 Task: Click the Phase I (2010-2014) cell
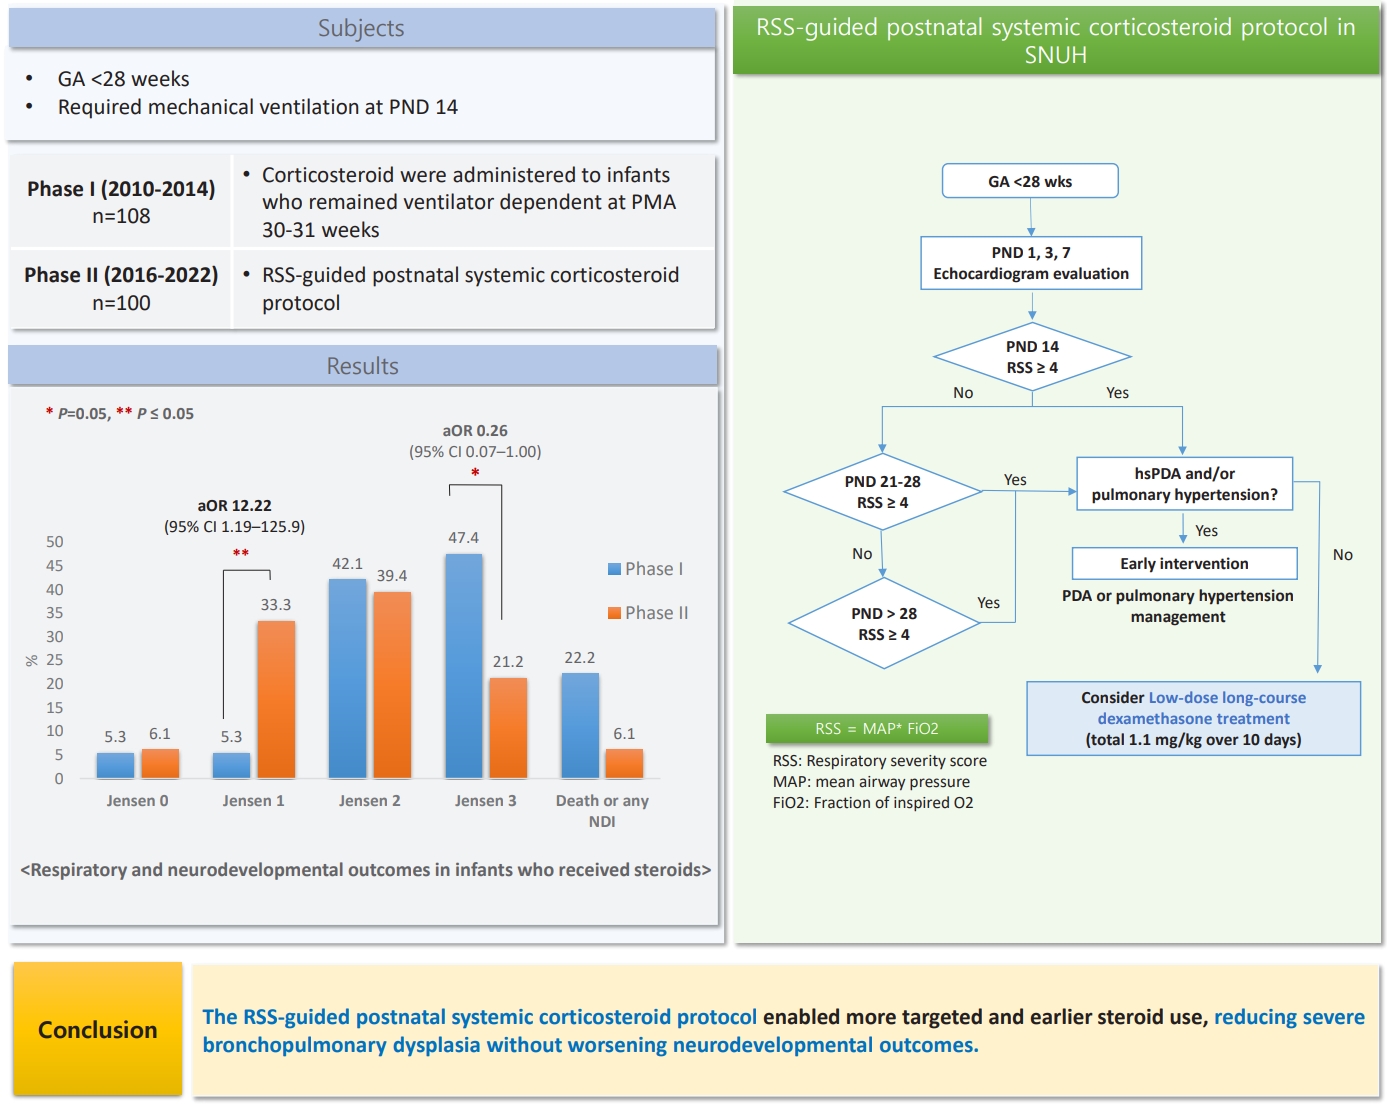[x=121, y=201]
